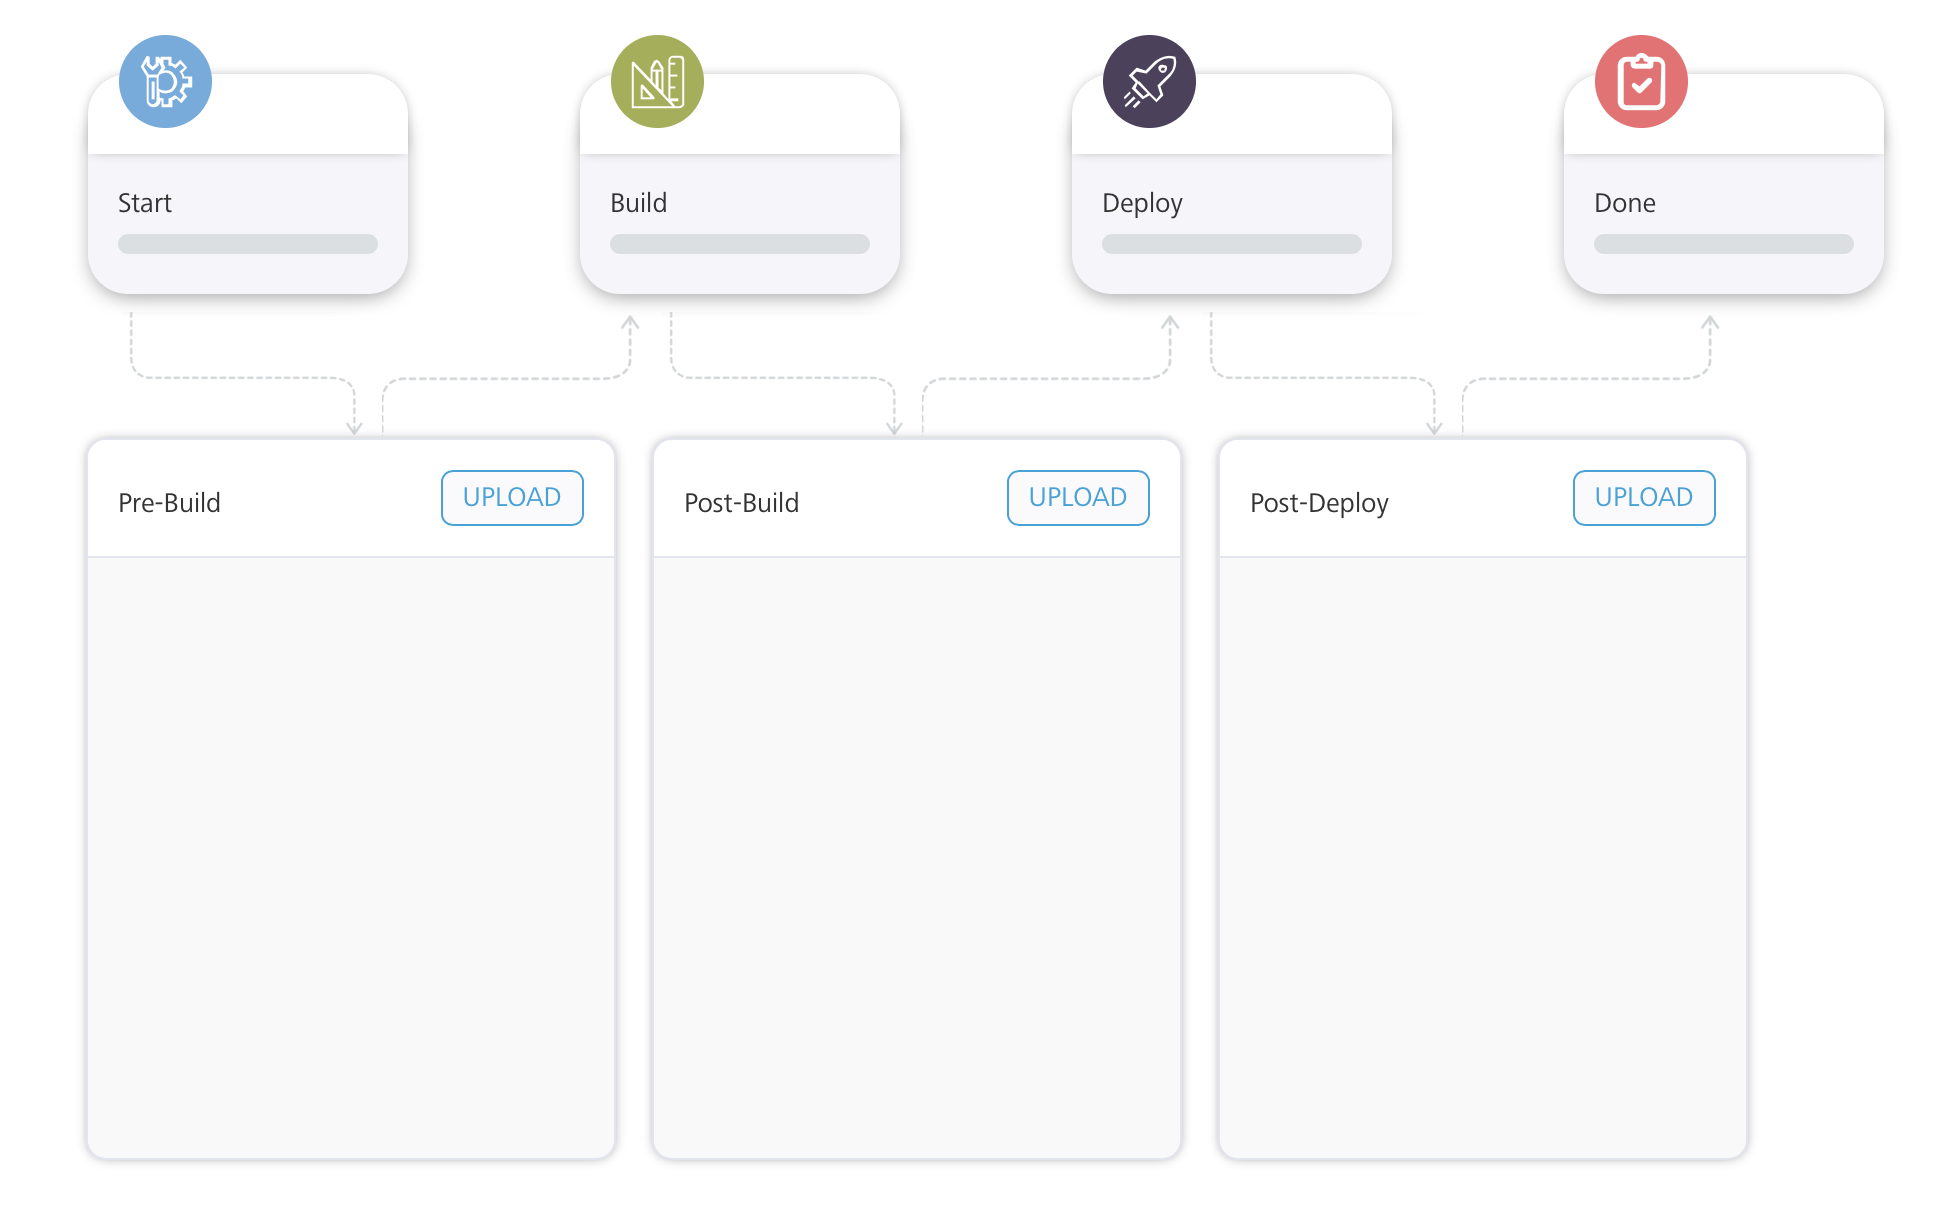Click the green ruler-and-pencil Build icon

coord(655,82)
